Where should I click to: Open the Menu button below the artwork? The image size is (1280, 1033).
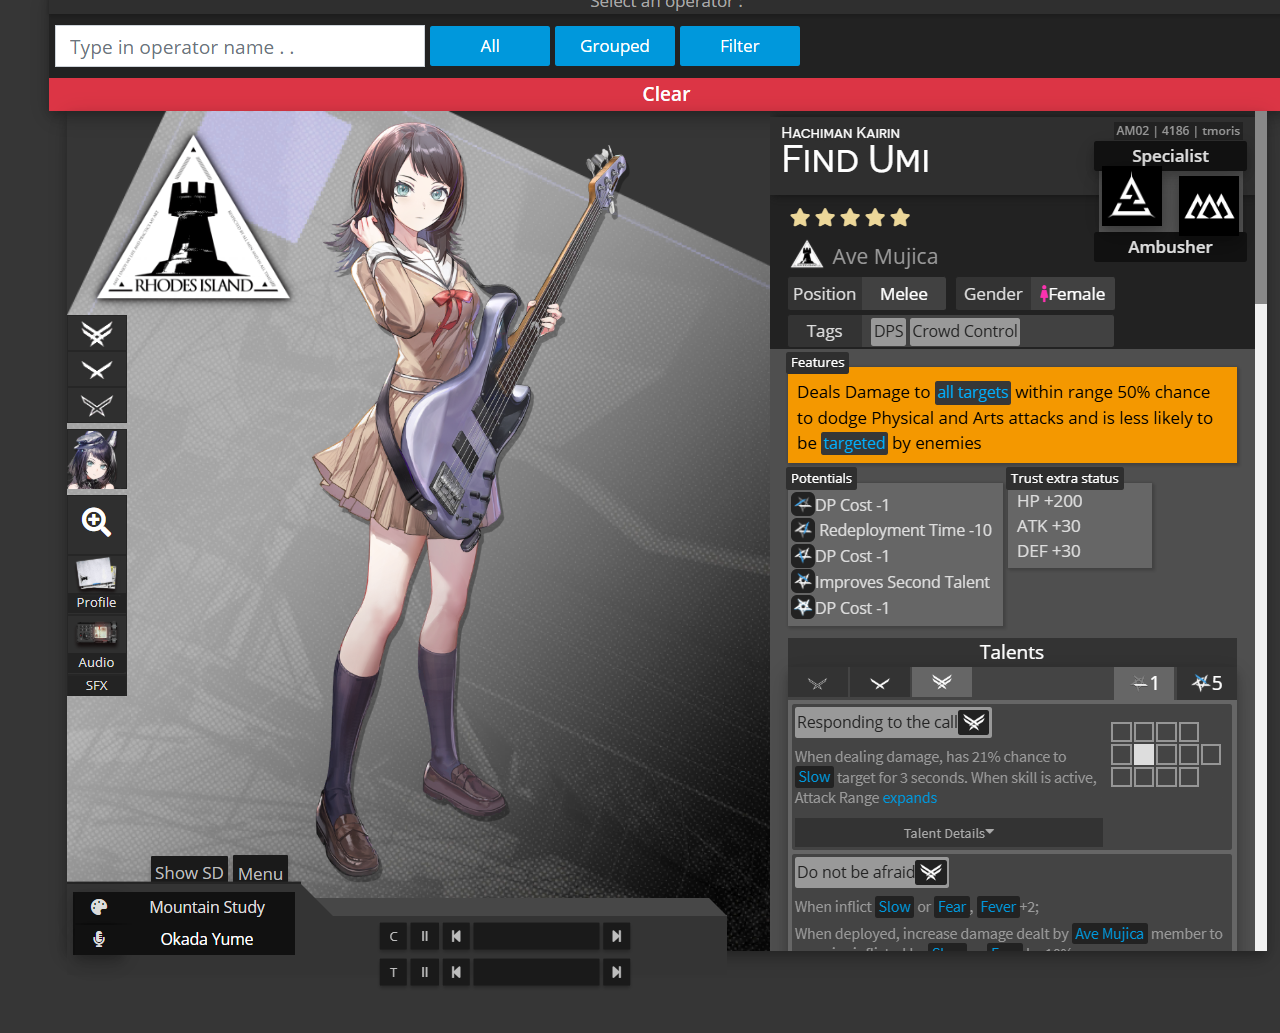260,872
